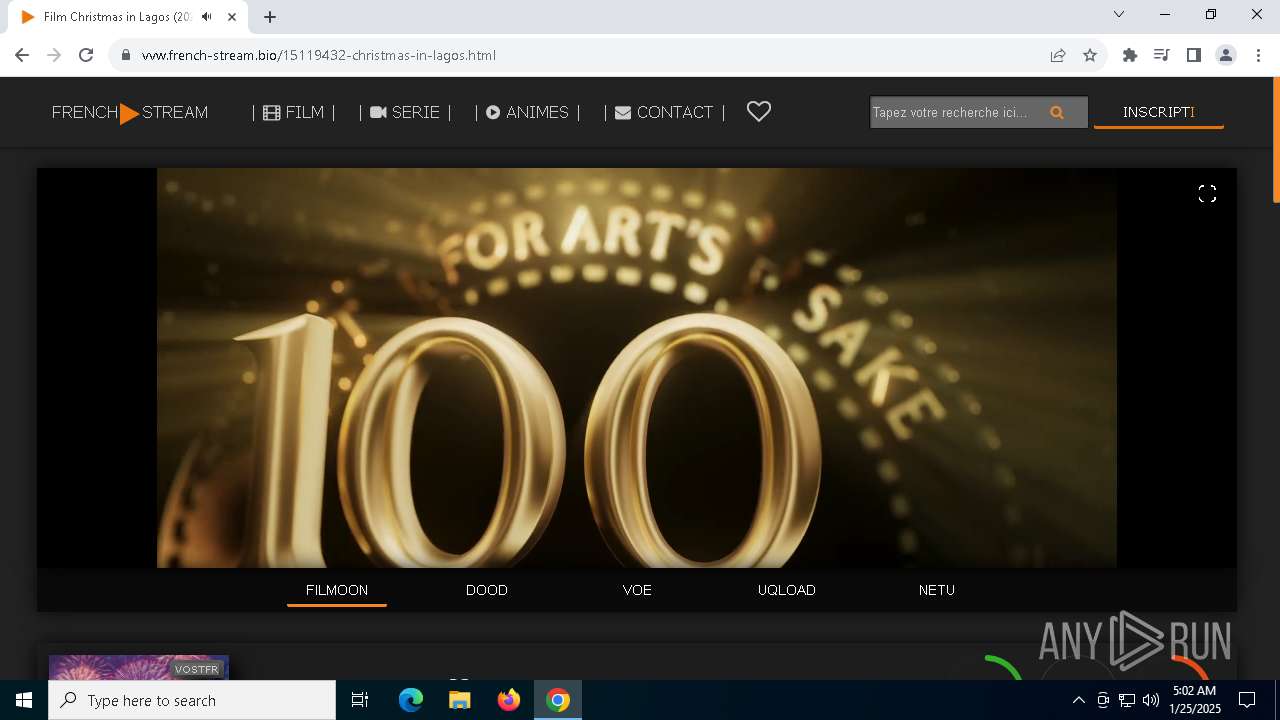Screen dimensions: 1280x720
Task: Open the FILM menu
Action: pyautogui.click(x=293, y=113)
